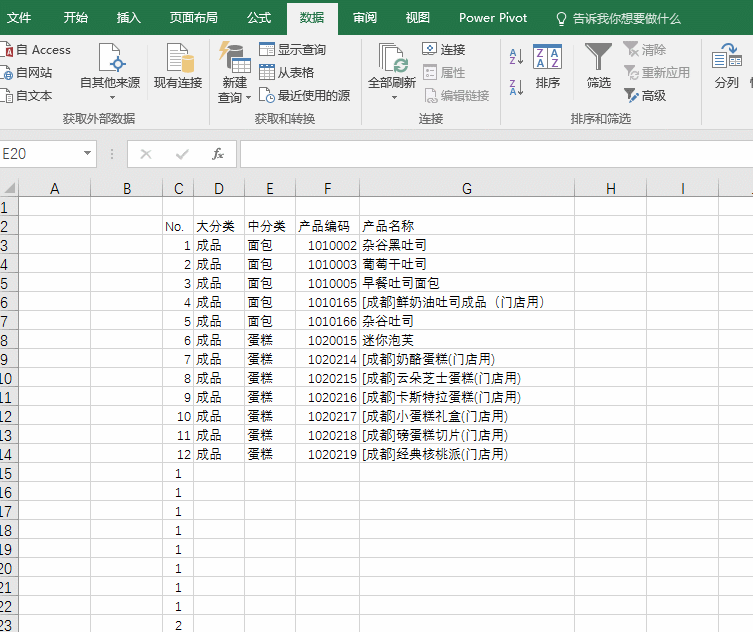Choose 从表格 from table option
The width and height of the screenshot is (753, 632).
[x=286, y=72]
